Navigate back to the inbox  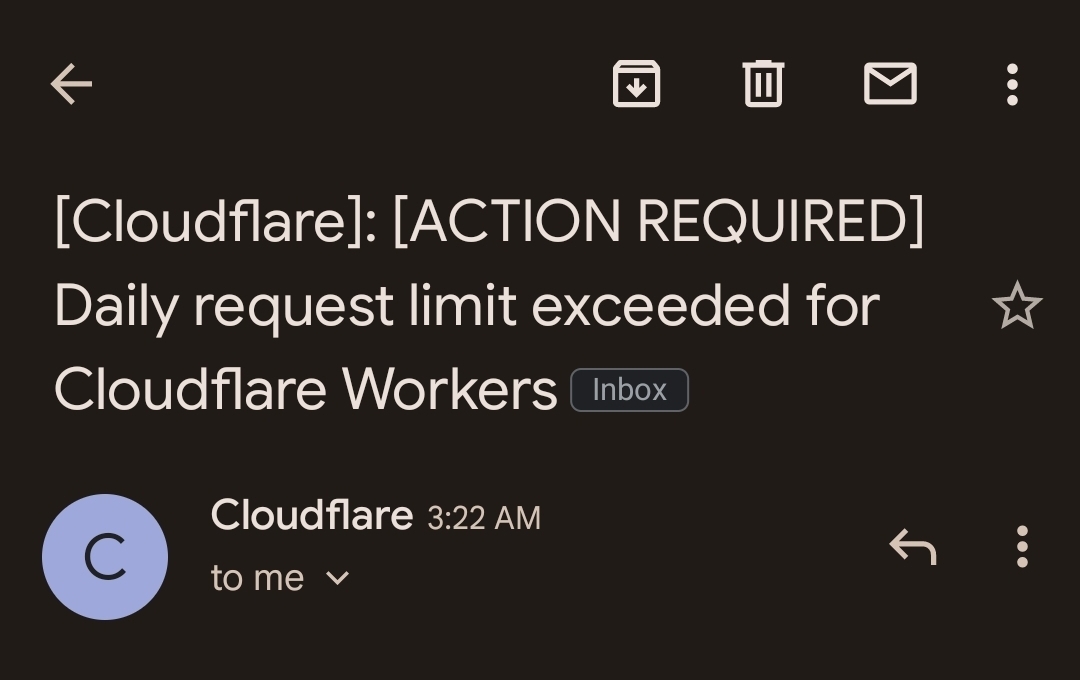tap(70, 84)
